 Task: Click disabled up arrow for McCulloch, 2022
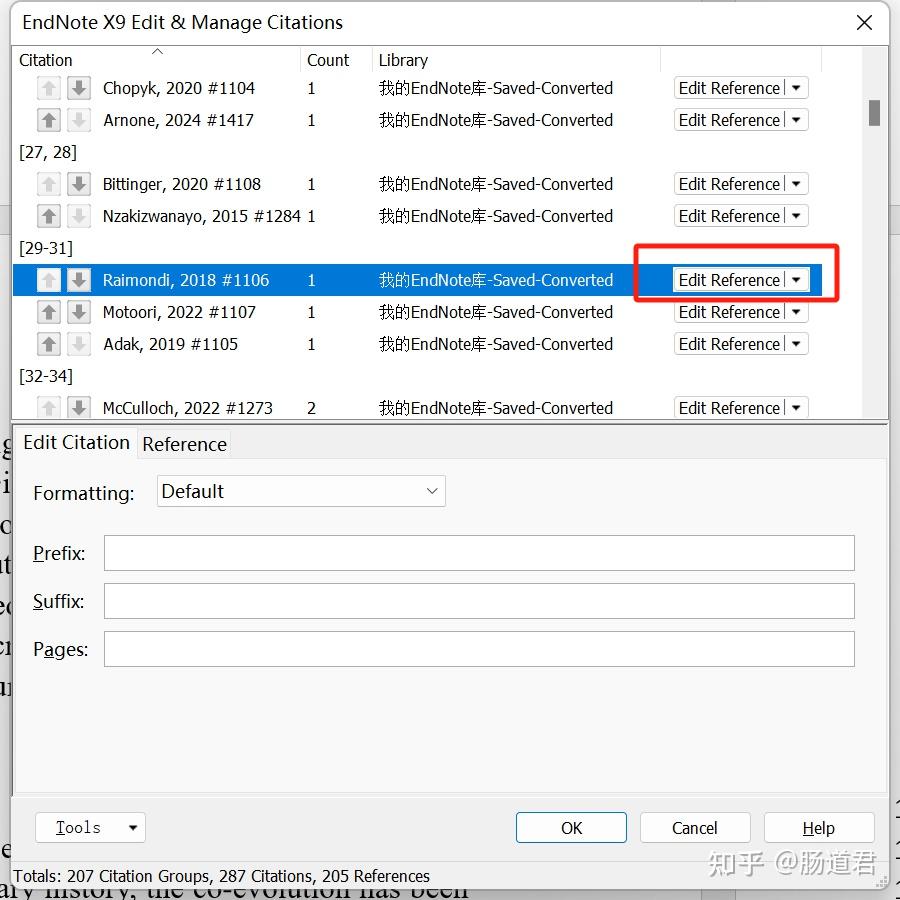click(49, 408)
